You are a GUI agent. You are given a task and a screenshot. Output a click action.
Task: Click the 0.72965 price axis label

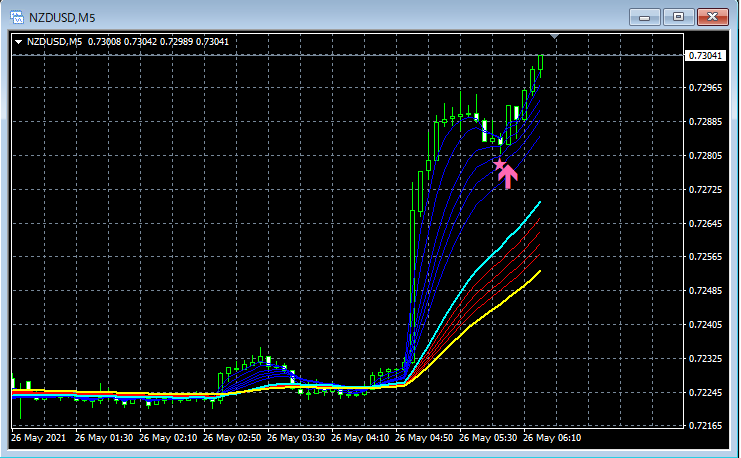click(x=705, y=88)
